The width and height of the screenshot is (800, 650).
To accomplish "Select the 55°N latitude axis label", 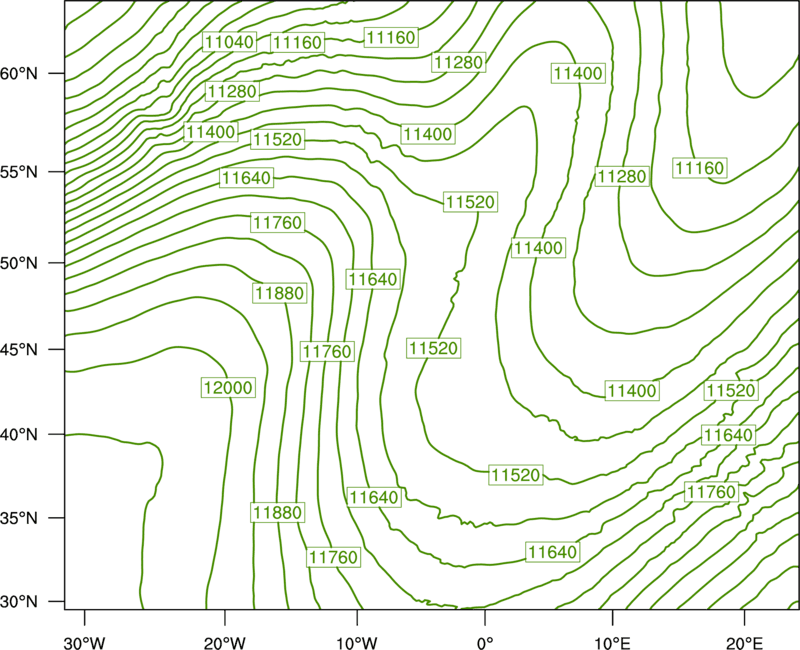I will tap(19, 172).
